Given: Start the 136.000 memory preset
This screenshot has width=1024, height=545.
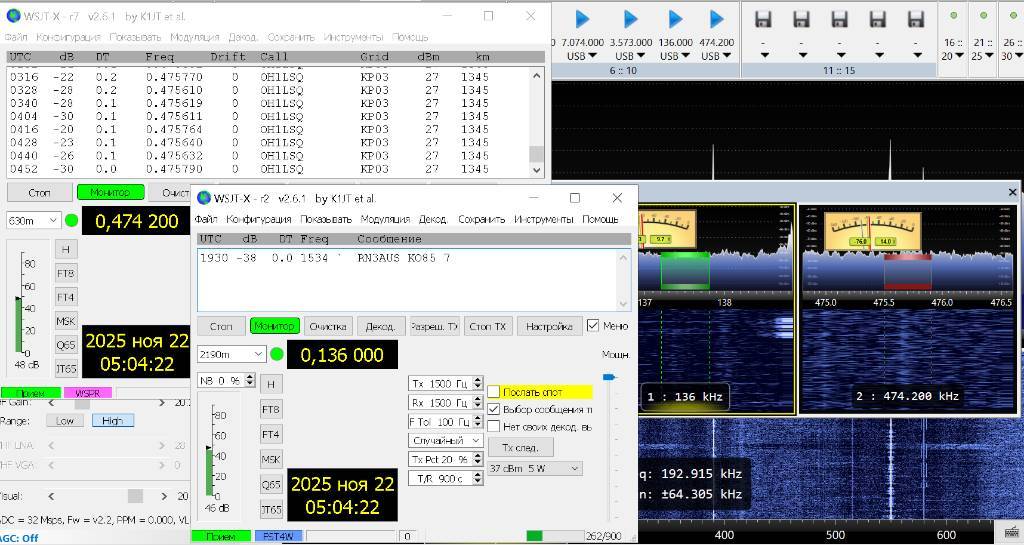Looking at the screenshot, I should click(675, 19).
